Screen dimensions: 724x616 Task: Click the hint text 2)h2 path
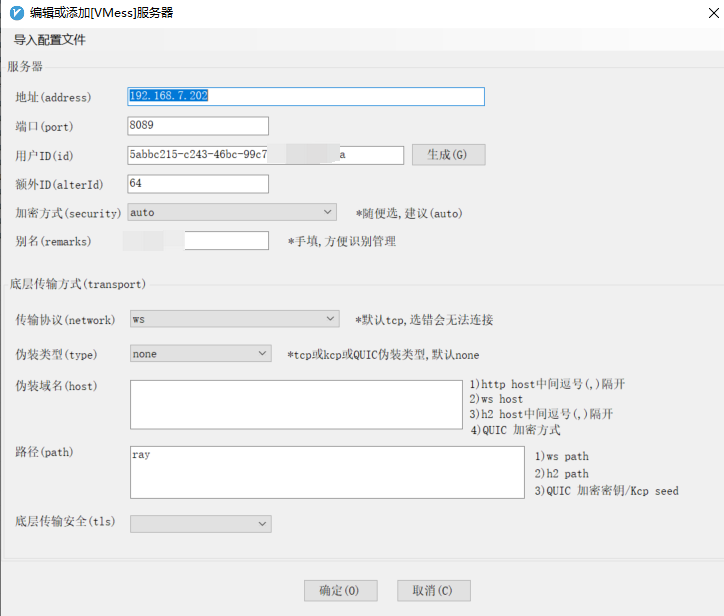562,473
